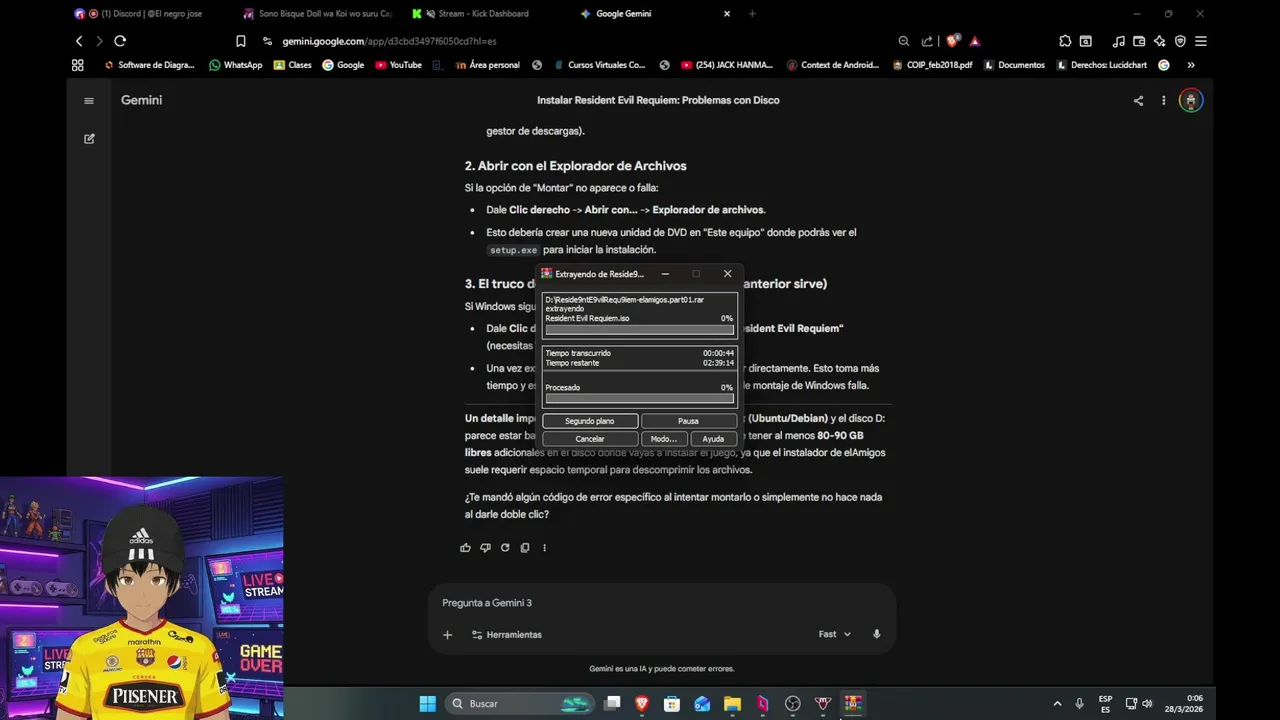1280x720 pixels.
Task: Click the Resident Evil Requiem.iso progress bar
Action: tap(639, 330)
